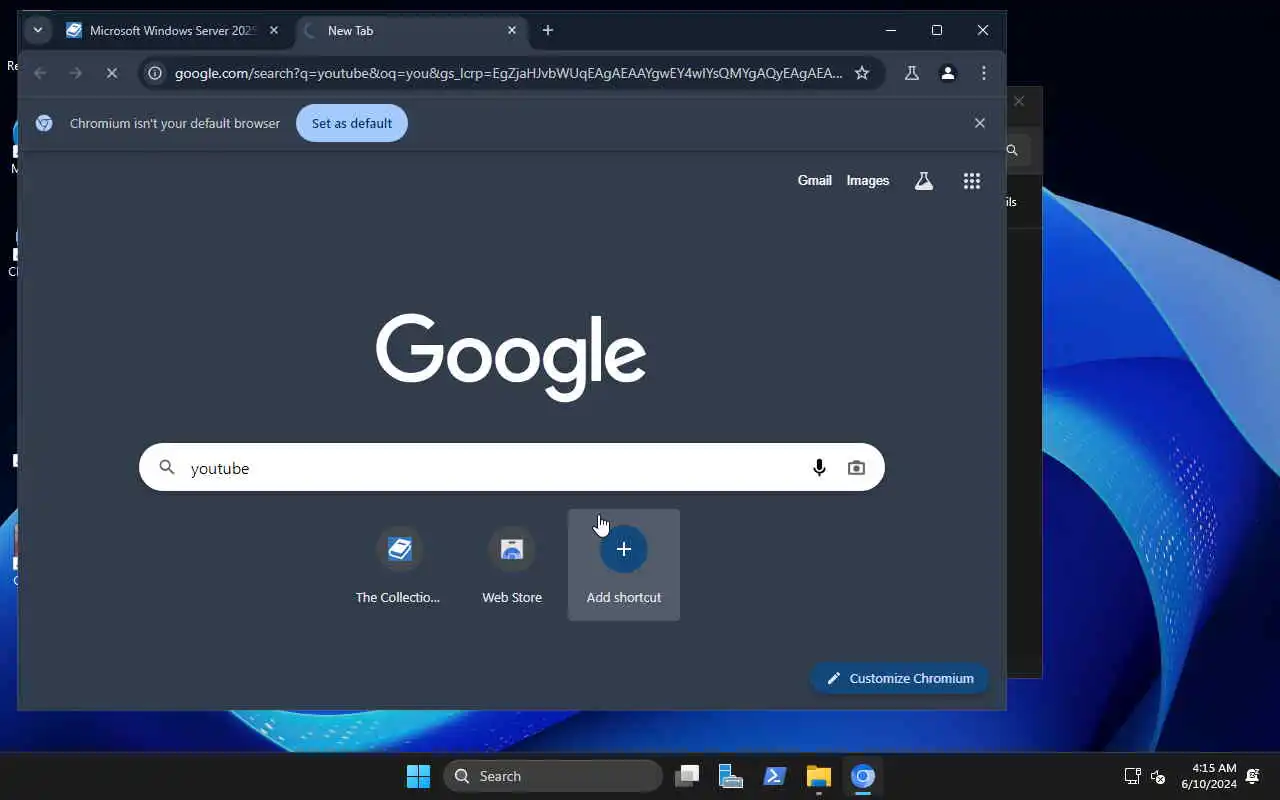Open File Explorer from the taskbar

pyautogui.click(x=819, y=776)
